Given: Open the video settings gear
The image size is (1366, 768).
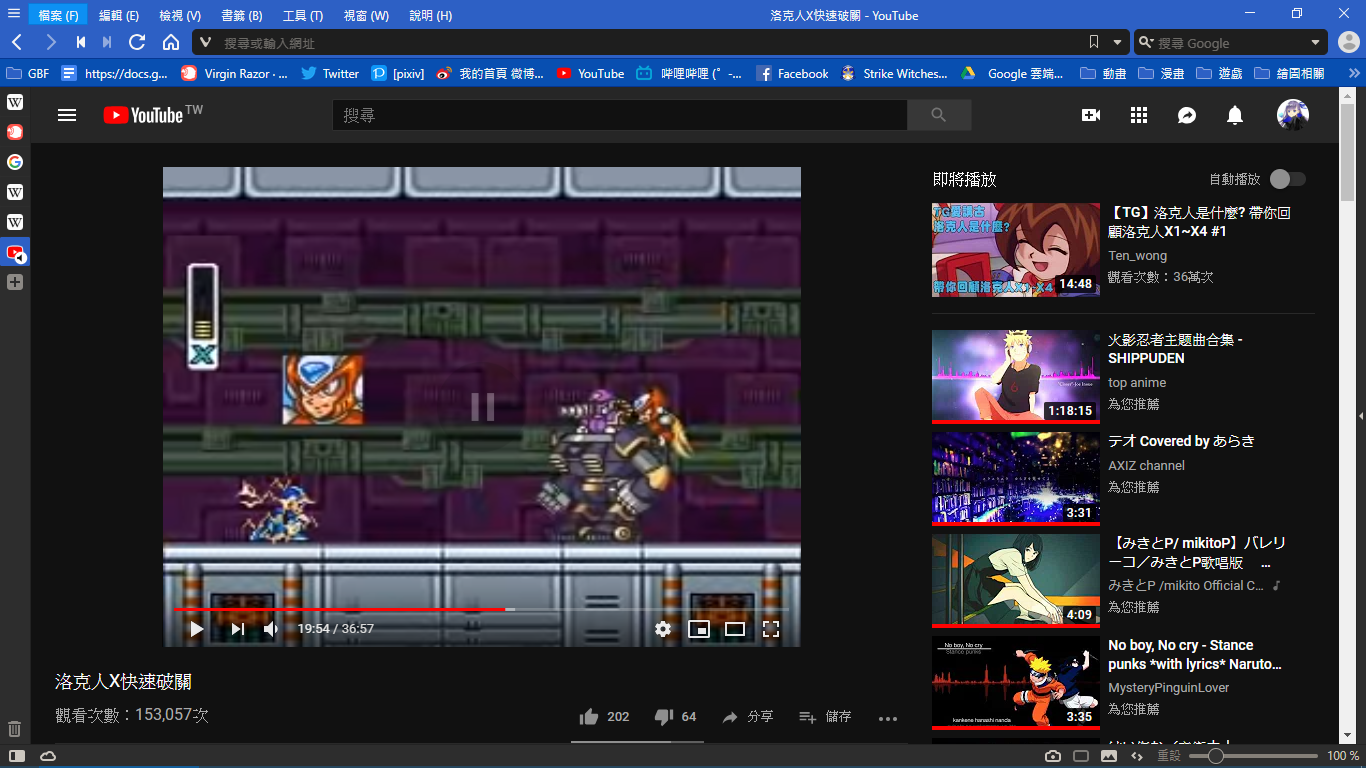Looking at the screenshot, I should [x=663, y=629].
